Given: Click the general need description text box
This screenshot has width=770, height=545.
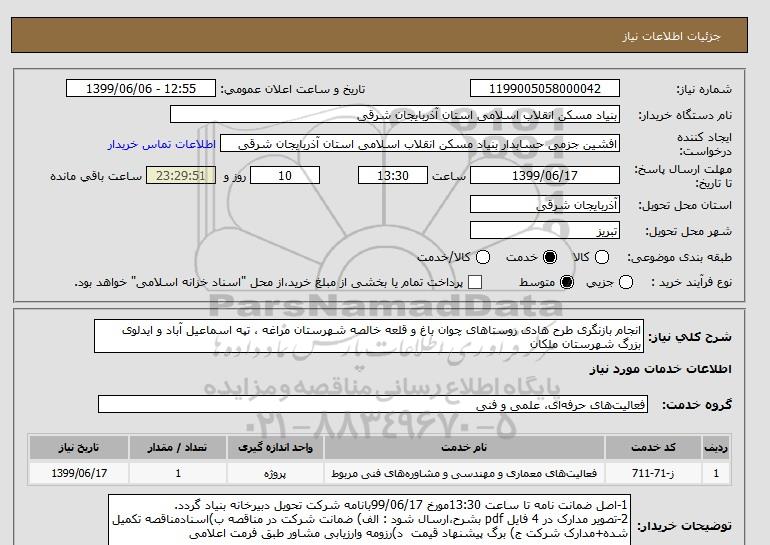Looking at the screenshot, I should coord(369,336).
